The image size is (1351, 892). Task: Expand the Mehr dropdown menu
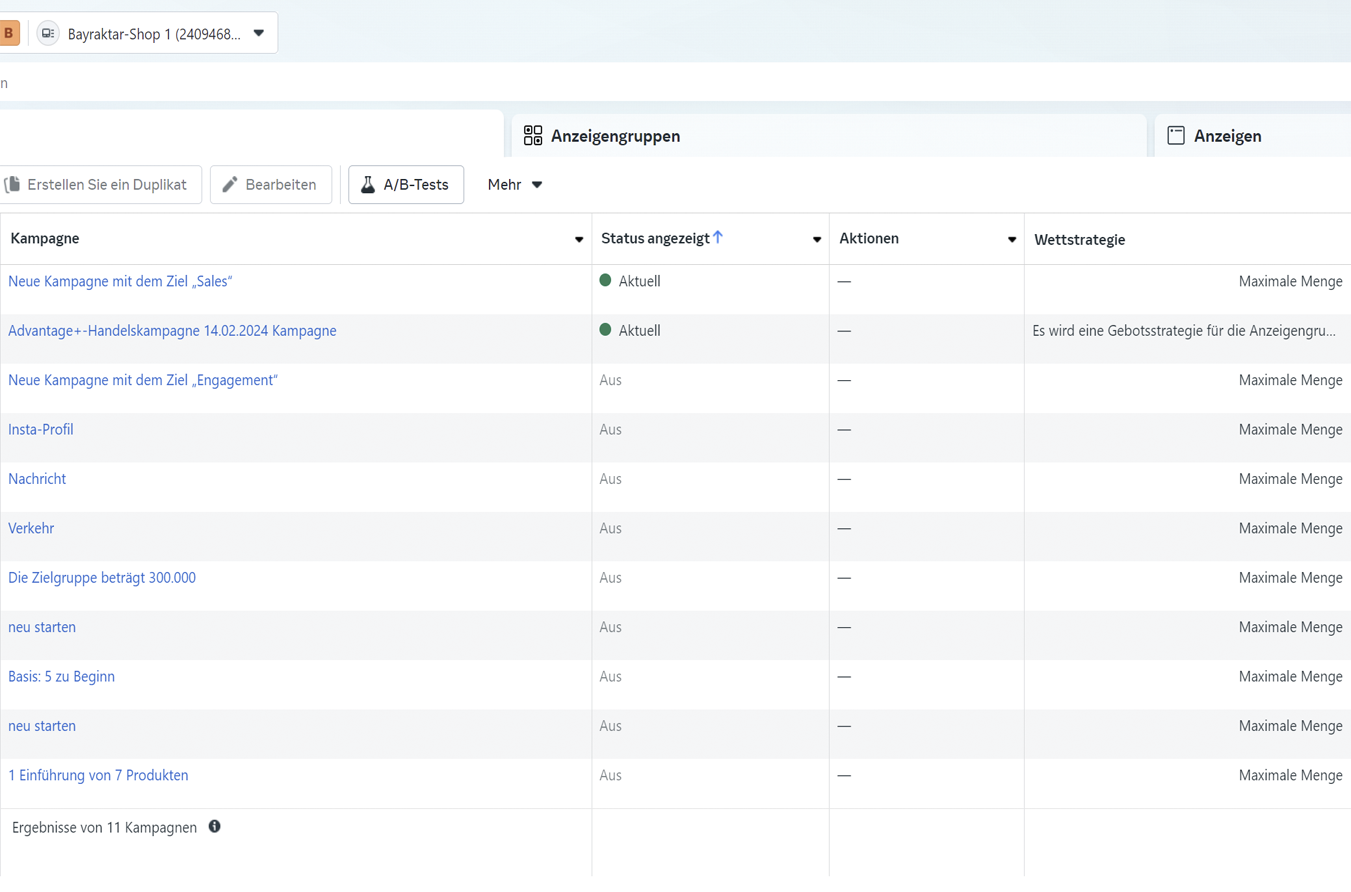coord(515,185)
